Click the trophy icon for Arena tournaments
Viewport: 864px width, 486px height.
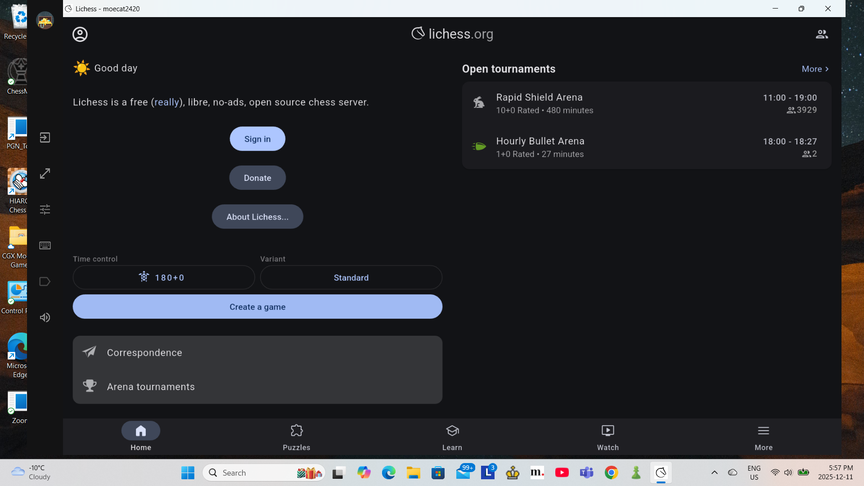[89, 386]
